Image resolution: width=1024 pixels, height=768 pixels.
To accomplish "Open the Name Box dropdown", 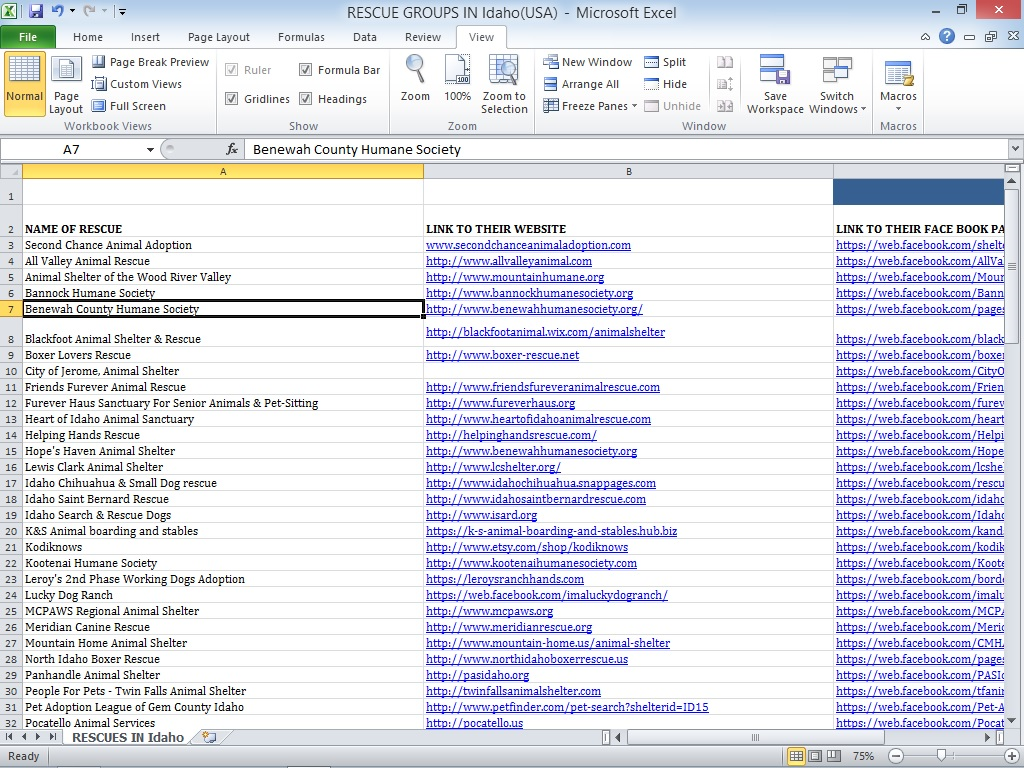I will click(x=150, y=150).
